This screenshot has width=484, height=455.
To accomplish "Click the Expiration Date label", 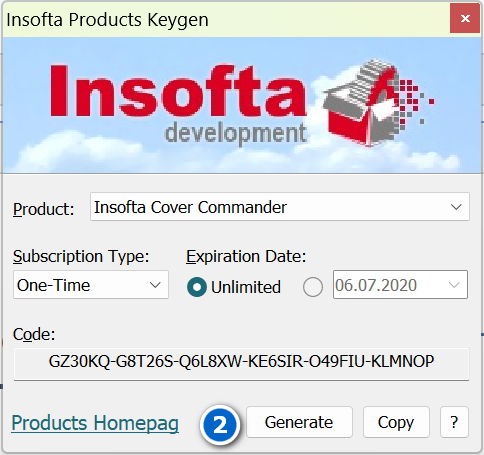I will tap(246, 257).
